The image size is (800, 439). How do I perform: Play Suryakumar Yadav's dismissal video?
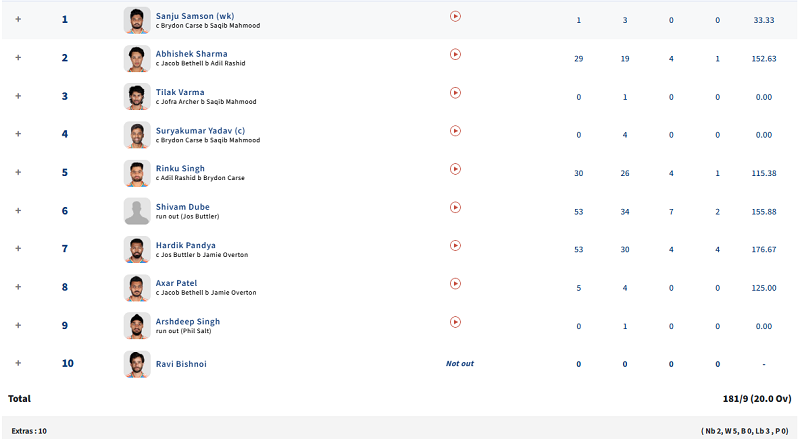(x=455, y=131)
